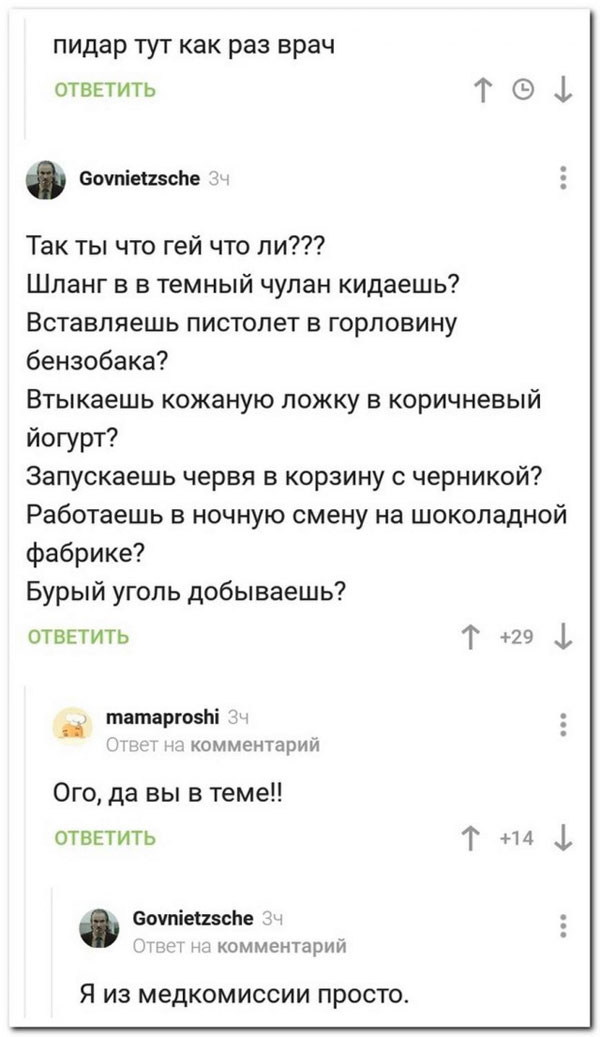600x1037 pixels.
Task: Click the clock icon on the top comment
Action: pyautogui.click(x=523, y=92)
